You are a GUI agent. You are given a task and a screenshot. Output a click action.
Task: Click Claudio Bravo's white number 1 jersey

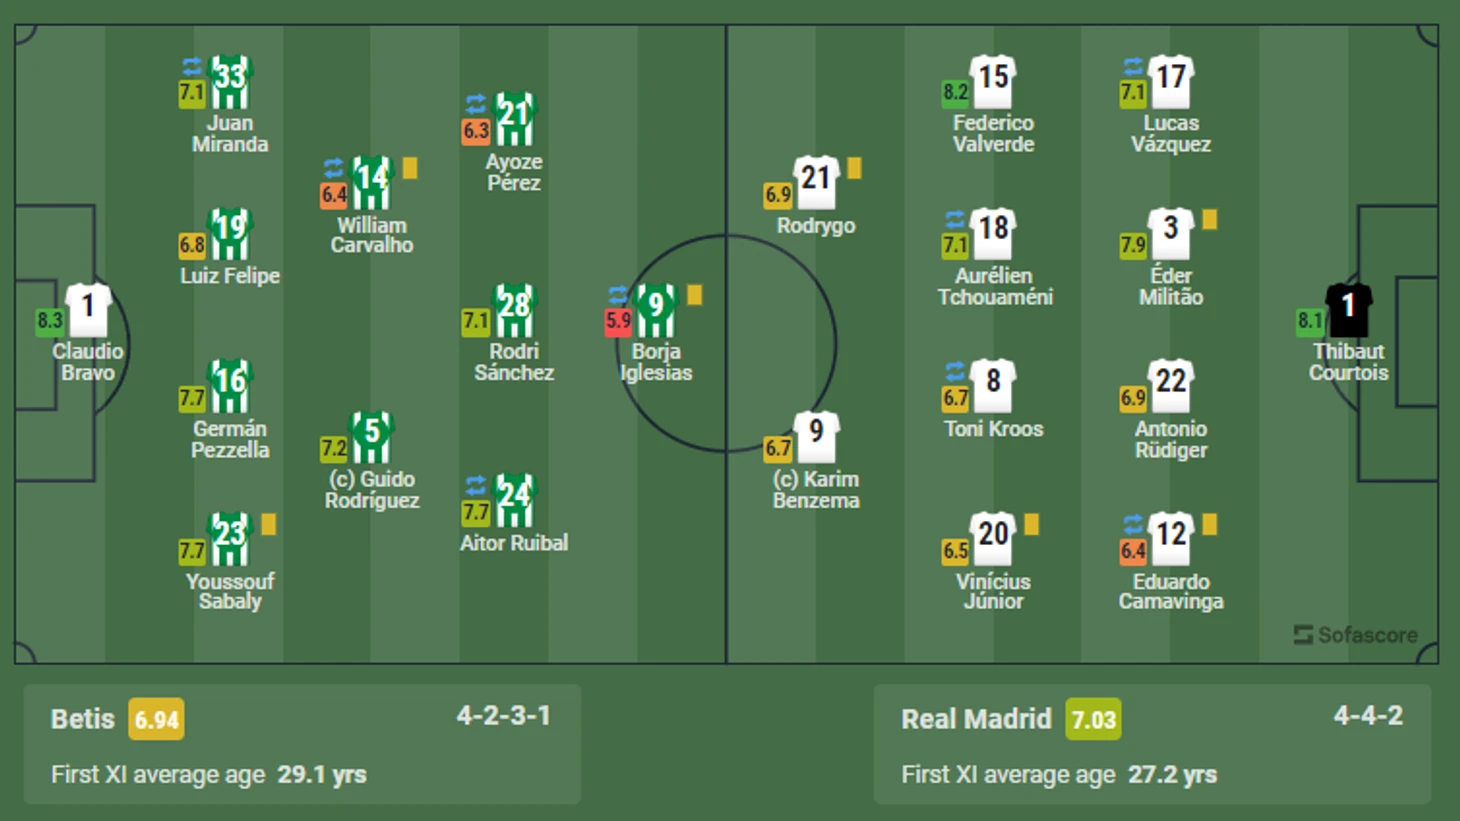pos(88,309)
